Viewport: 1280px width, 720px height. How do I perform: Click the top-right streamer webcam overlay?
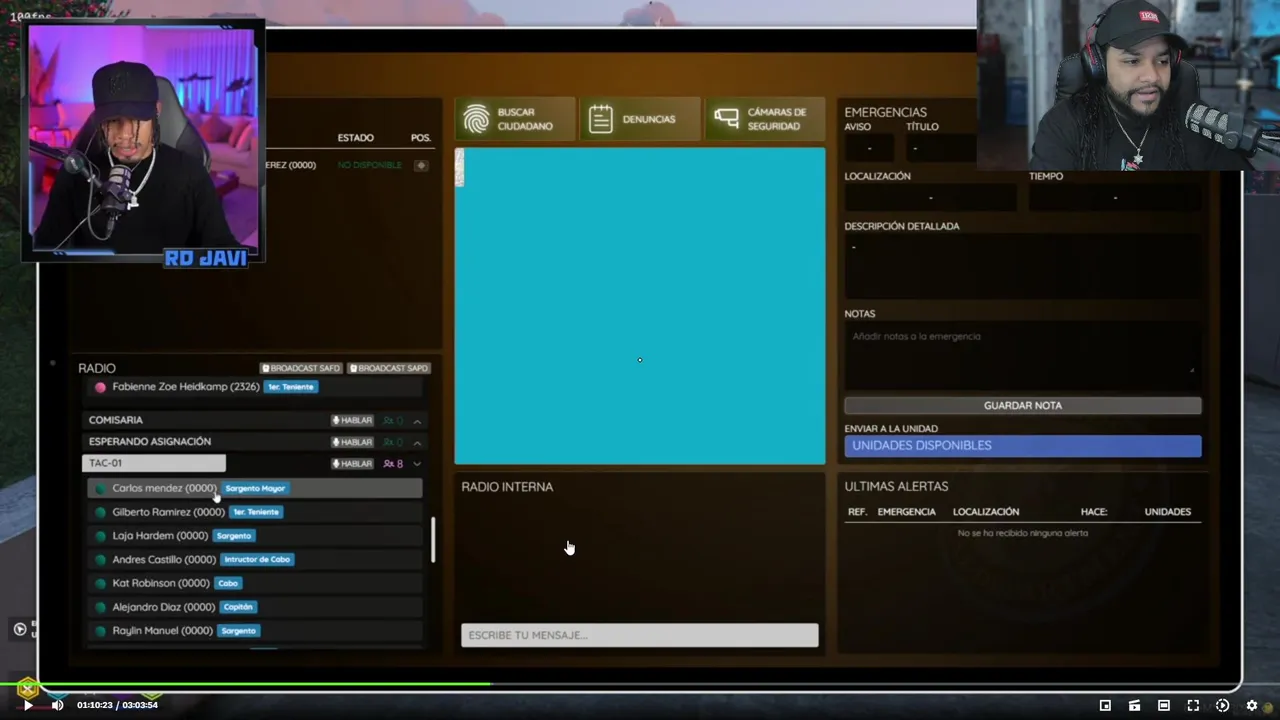coord(1128,85)
